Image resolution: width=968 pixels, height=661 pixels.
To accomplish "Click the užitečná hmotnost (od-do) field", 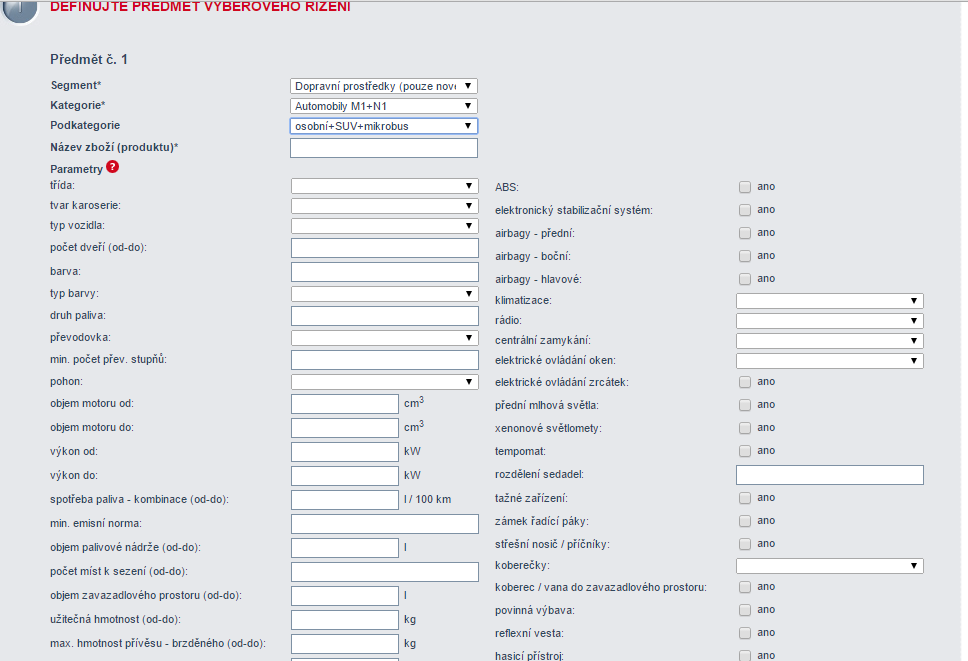I will 344,620.
